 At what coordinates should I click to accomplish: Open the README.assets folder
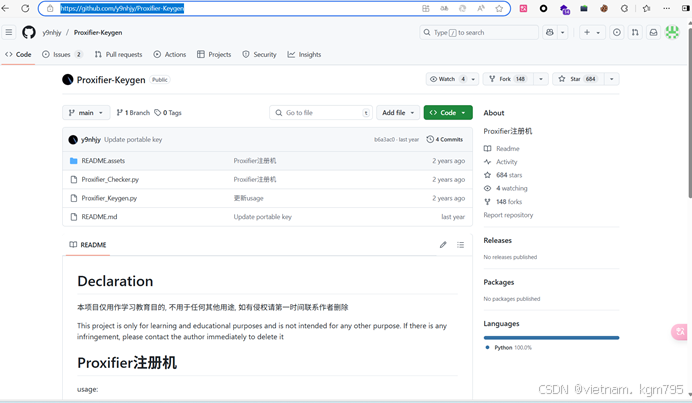point(103,161)
